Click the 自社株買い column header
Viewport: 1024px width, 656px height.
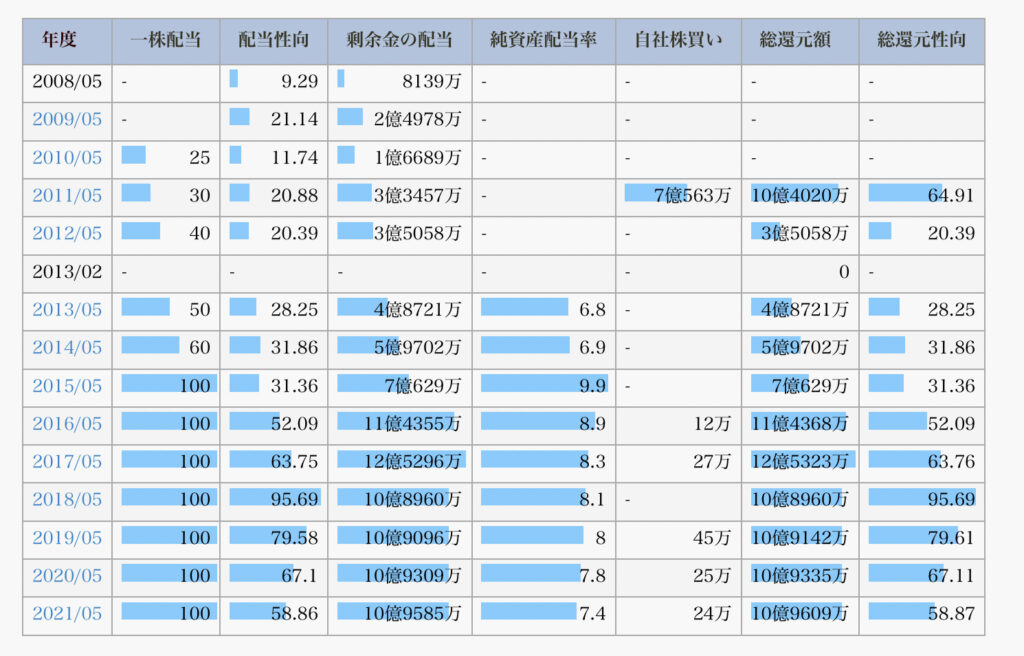pos(678,40)
